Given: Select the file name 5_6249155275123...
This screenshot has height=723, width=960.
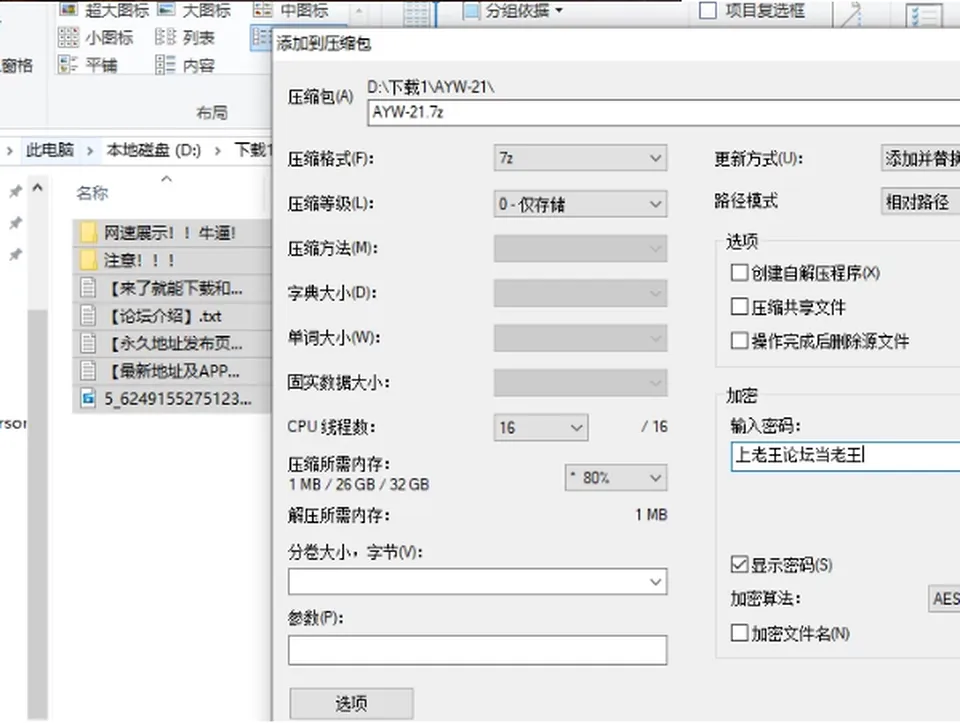Looking at the screenshot, I should (x=178, y=399).
